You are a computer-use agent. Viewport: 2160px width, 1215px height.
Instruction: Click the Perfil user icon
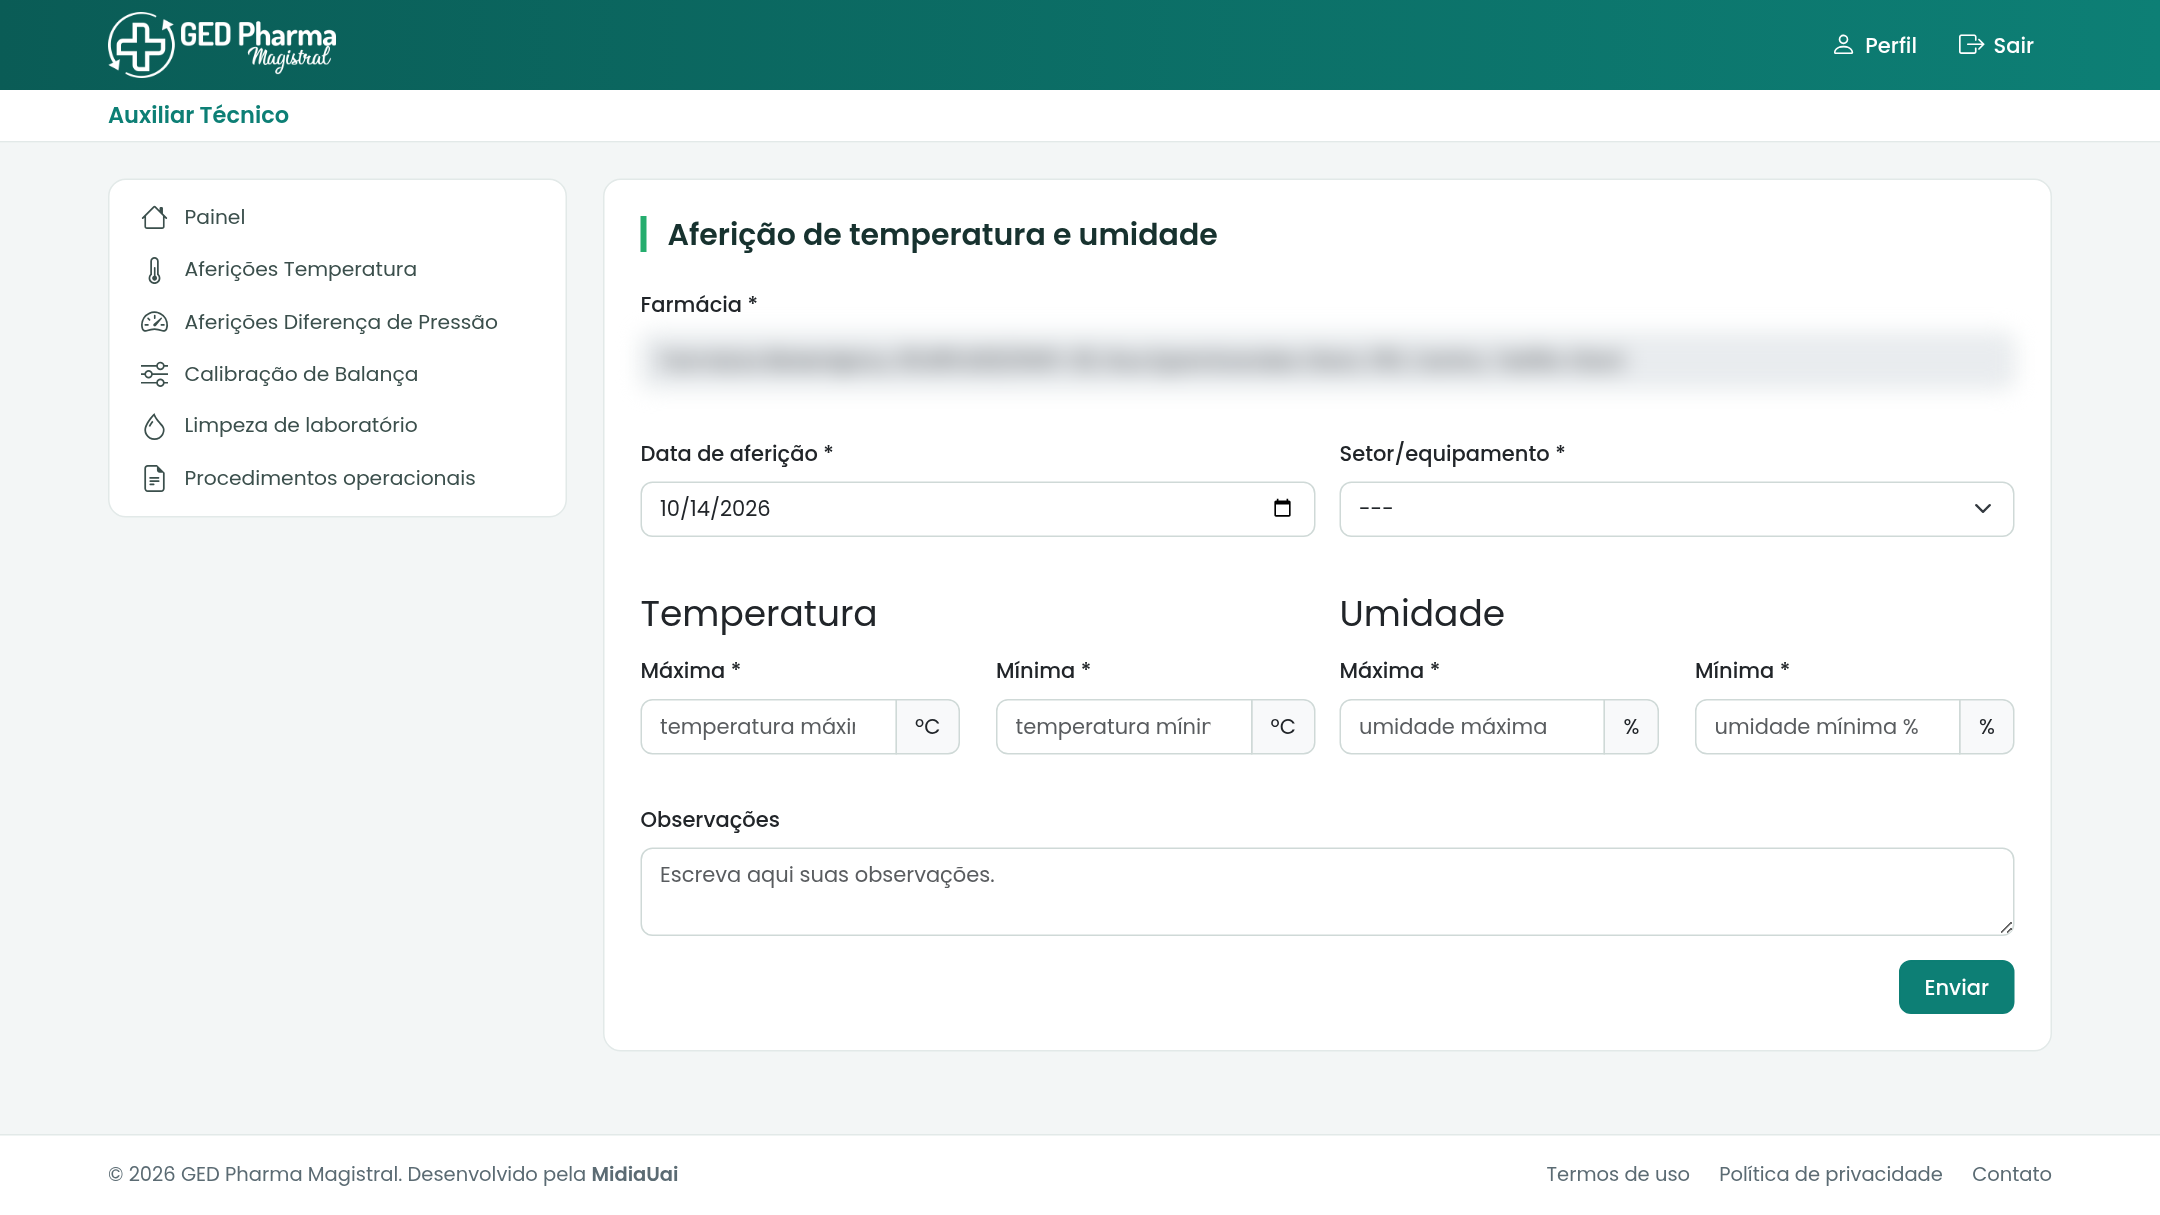tap(1843, 45)
